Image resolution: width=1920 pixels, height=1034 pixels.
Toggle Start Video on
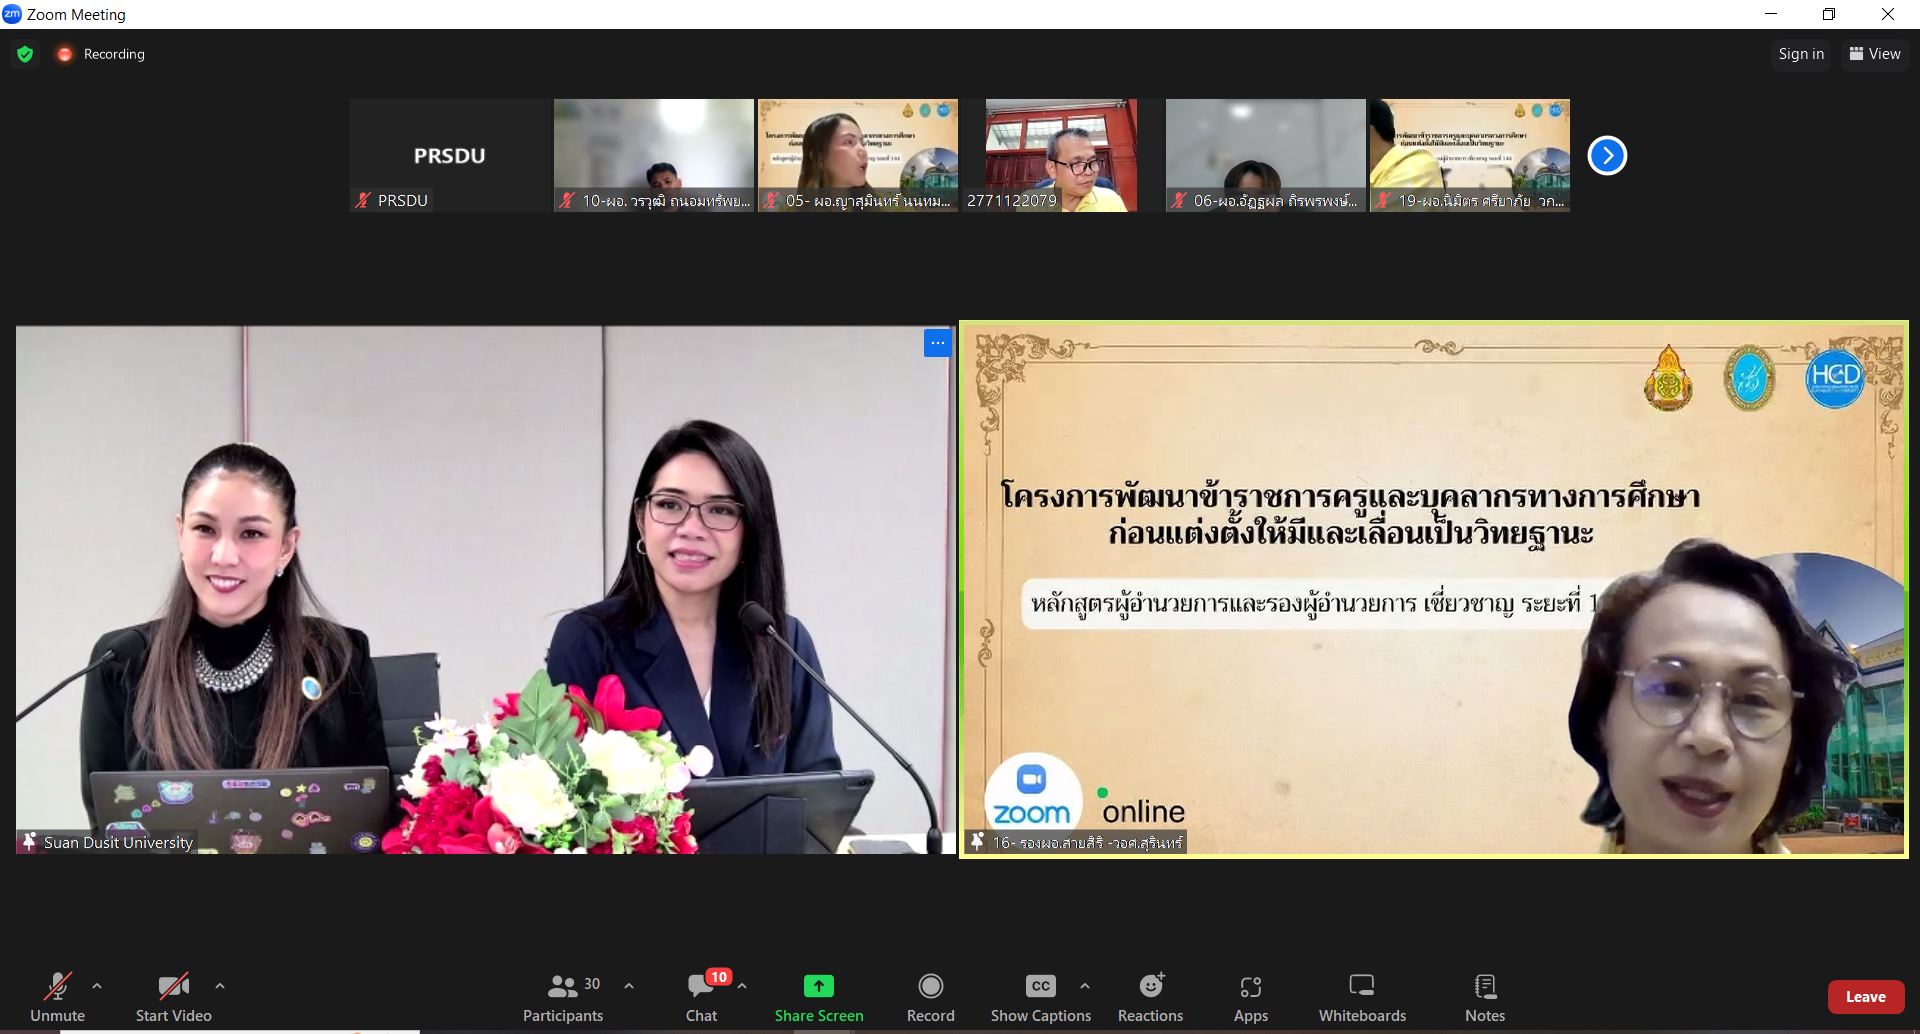pyautogui.click(x=173, y=998)
